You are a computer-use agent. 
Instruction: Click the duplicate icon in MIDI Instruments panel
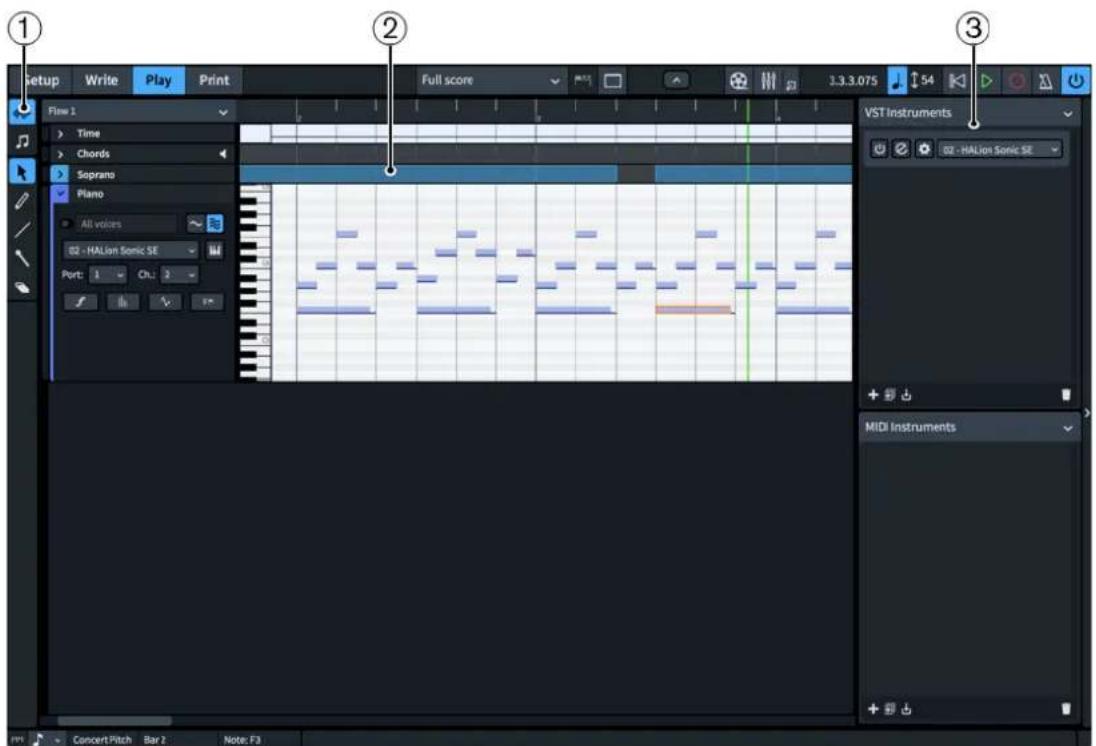pyautogui.click(x=890, y=709)
